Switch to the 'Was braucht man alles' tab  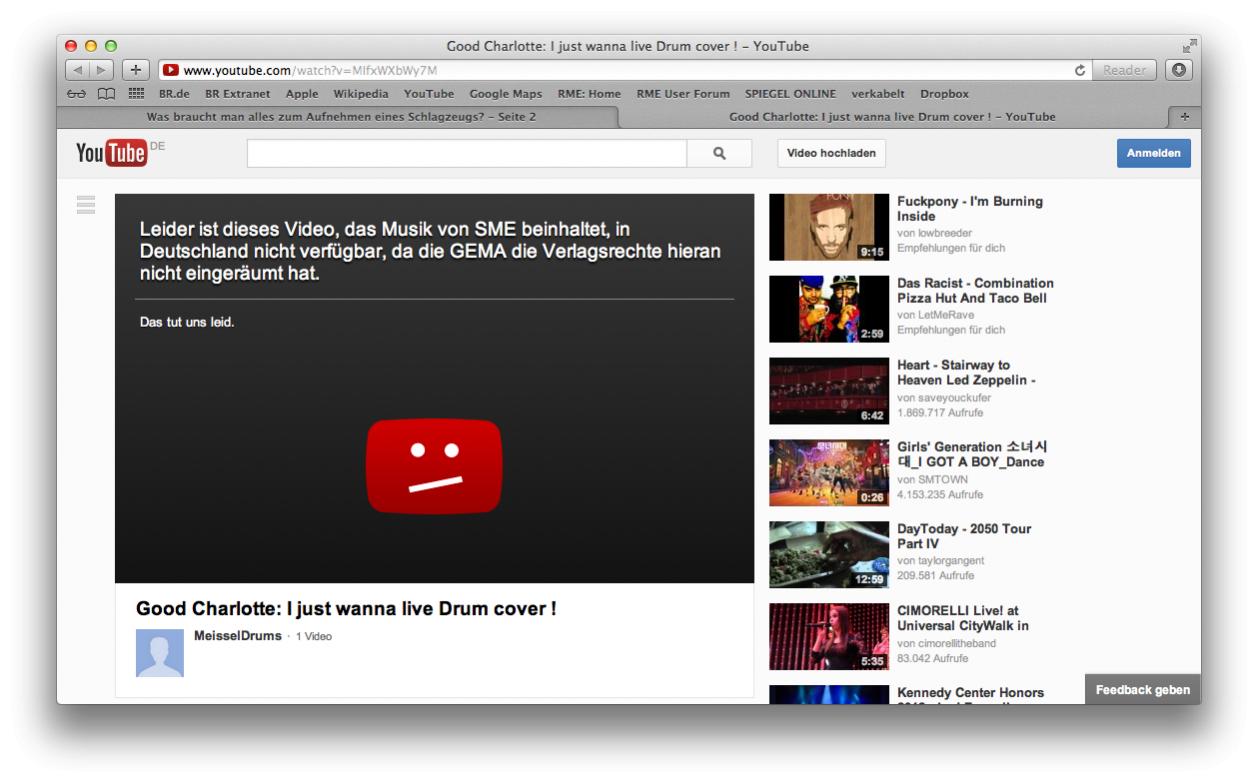coord(340,117)
